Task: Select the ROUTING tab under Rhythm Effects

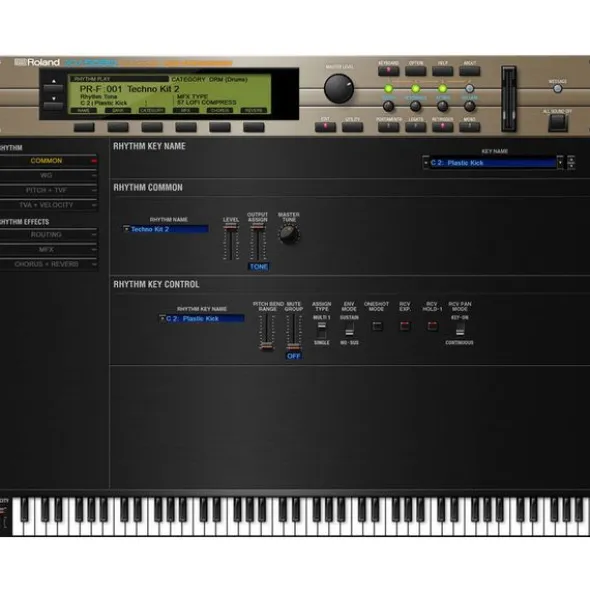Action: [x=48, y=235]
